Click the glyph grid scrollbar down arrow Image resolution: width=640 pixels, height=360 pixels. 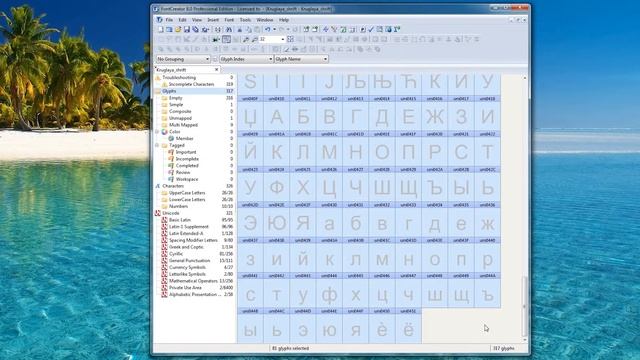click(x=525, y=340)
